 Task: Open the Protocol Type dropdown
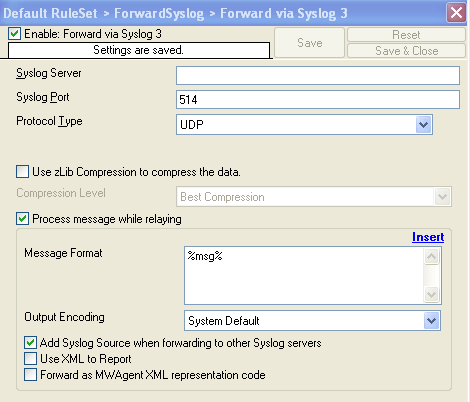(304, 125)
